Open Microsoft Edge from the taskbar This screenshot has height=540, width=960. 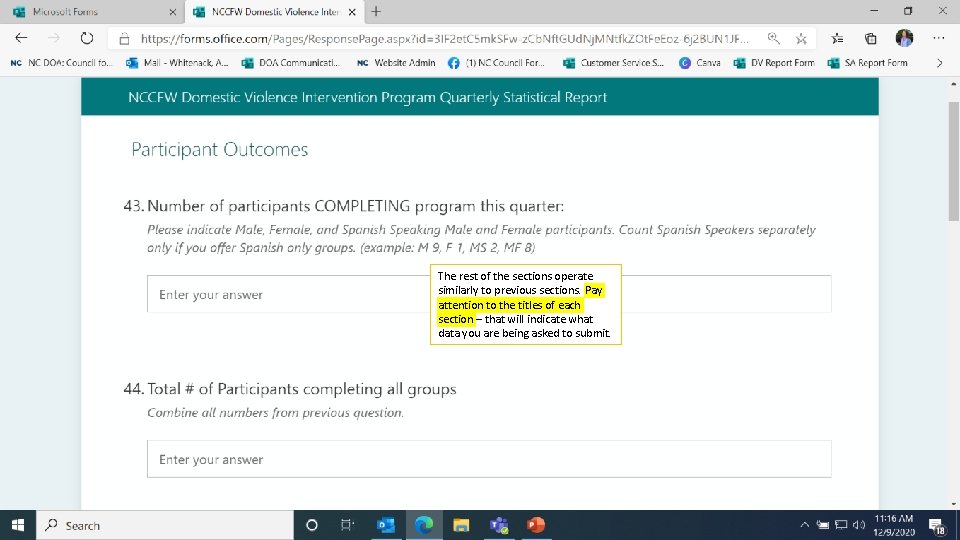424,525
